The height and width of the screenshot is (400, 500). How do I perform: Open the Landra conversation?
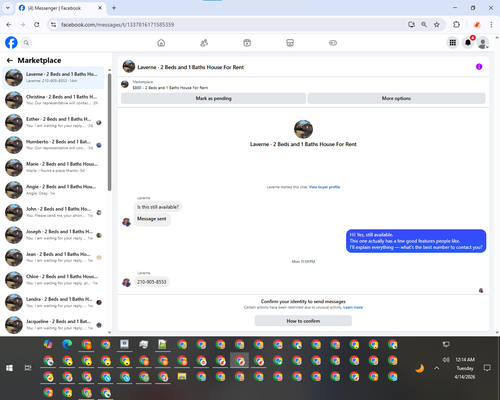coord(53,302)
